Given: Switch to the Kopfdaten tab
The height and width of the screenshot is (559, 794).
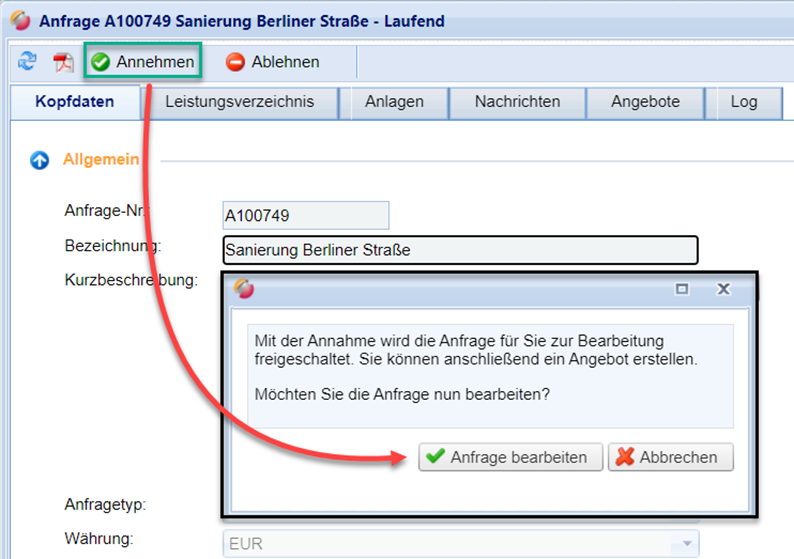Looking at the screenshot, I should [74, 102].
